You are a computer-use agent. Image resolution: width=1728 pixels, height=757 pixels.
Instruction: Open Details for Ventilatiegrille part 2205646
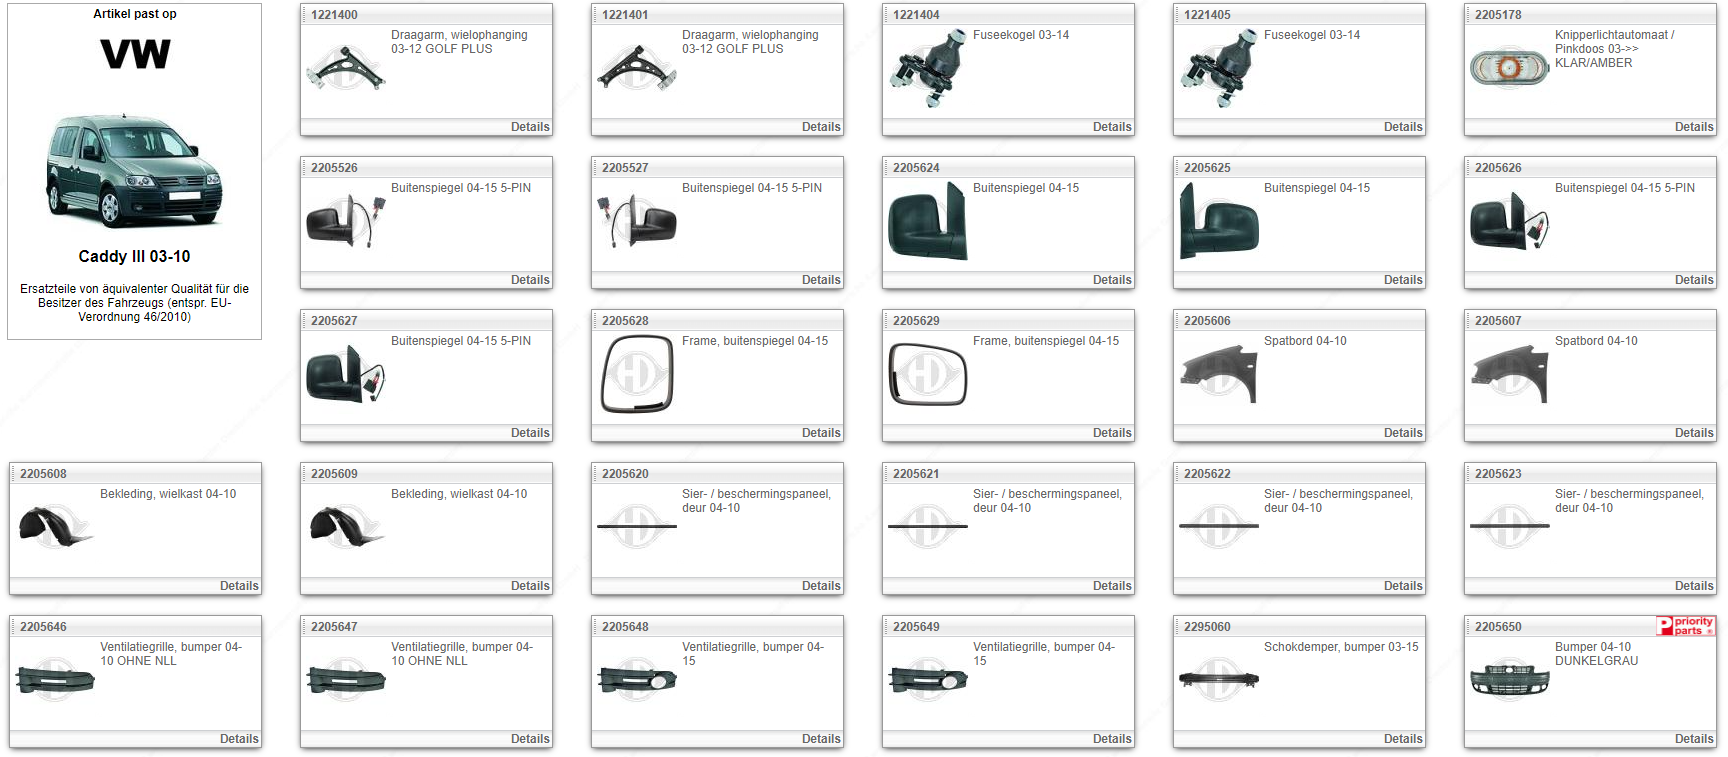click(x=238, y=739)
